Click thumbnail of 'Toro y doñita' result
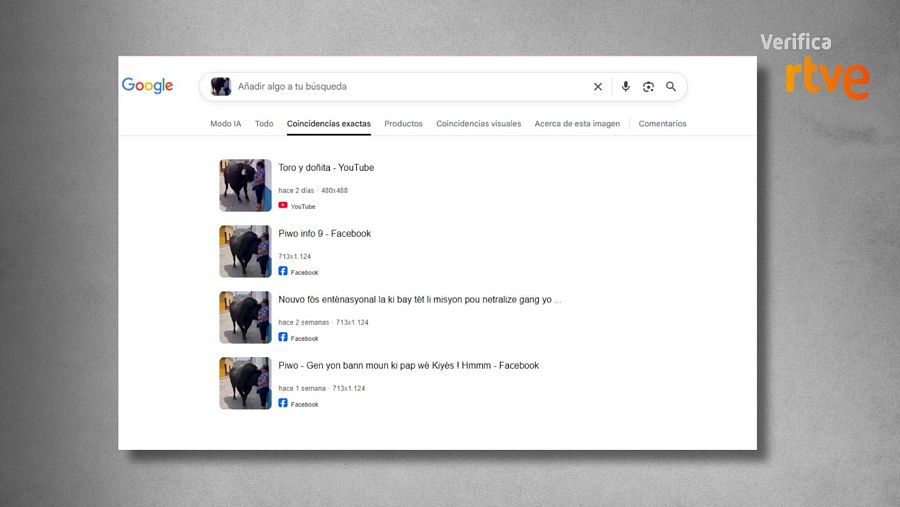Viewport: 900px width, 507px height. click(245, 185)
